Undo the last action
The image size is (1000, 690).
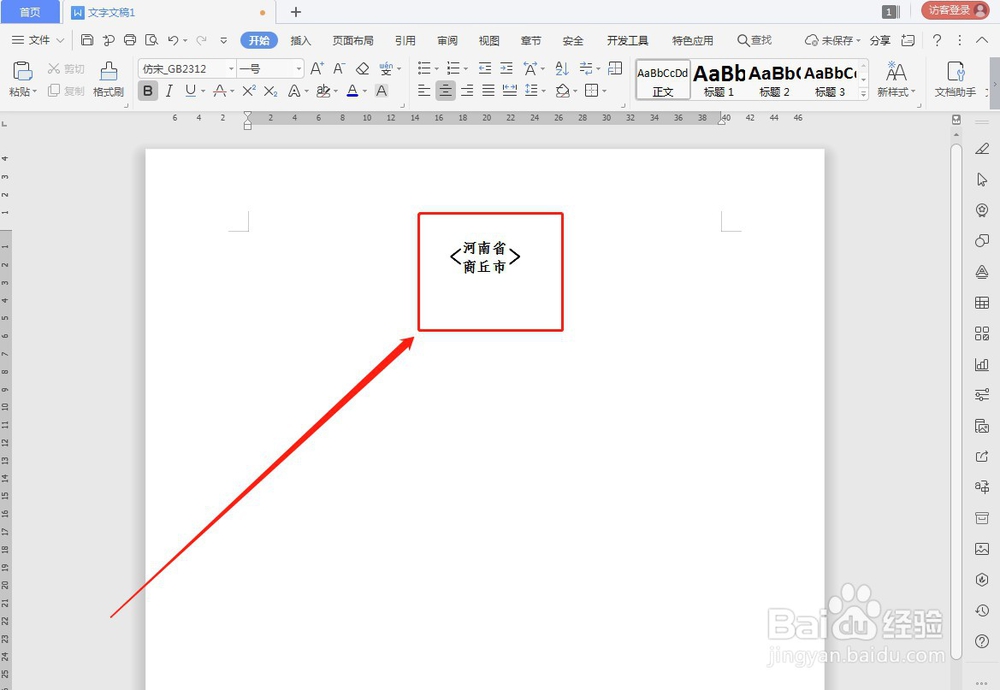pyautogui.click(x=173, y=40)
